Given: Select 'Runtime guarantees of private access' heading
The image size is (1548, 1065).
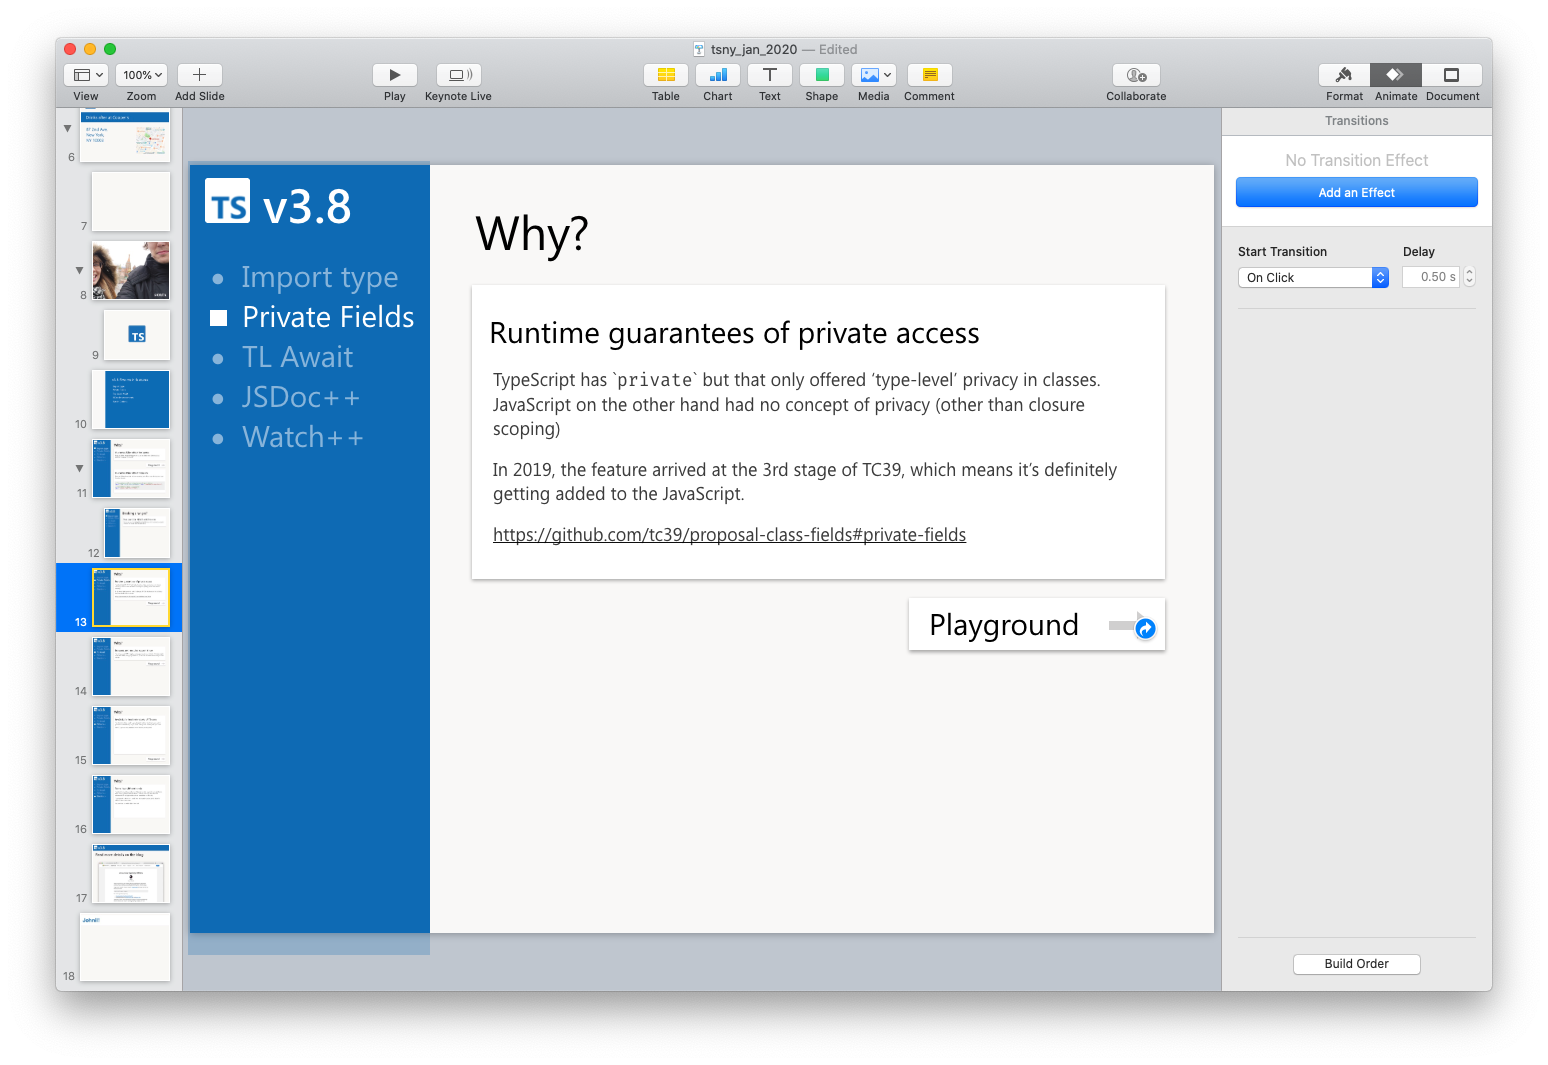Looking at the screenshot, I should coord(734,333).
